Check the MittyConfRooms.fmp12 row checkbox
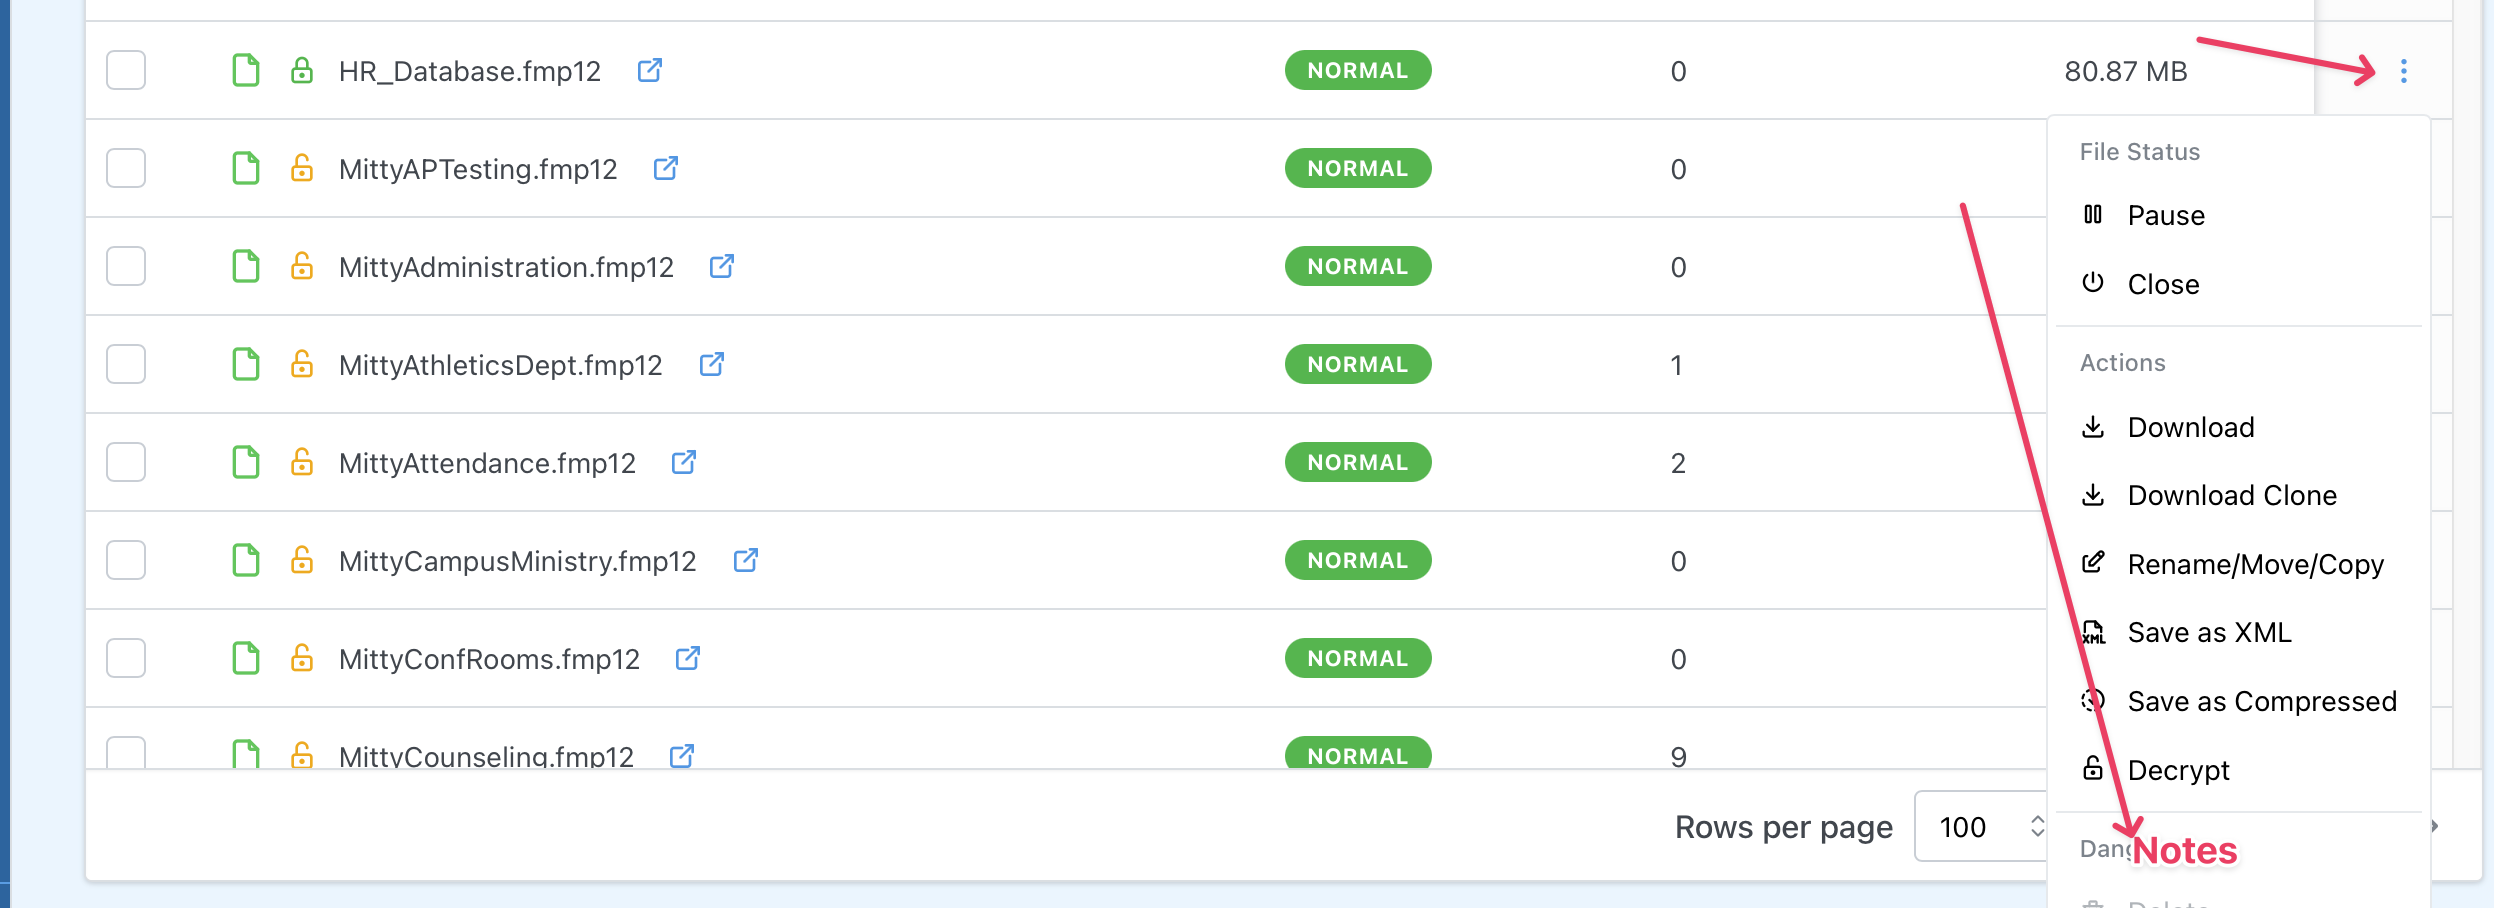Screen dimensions: 2494x908 pos(126,658)
